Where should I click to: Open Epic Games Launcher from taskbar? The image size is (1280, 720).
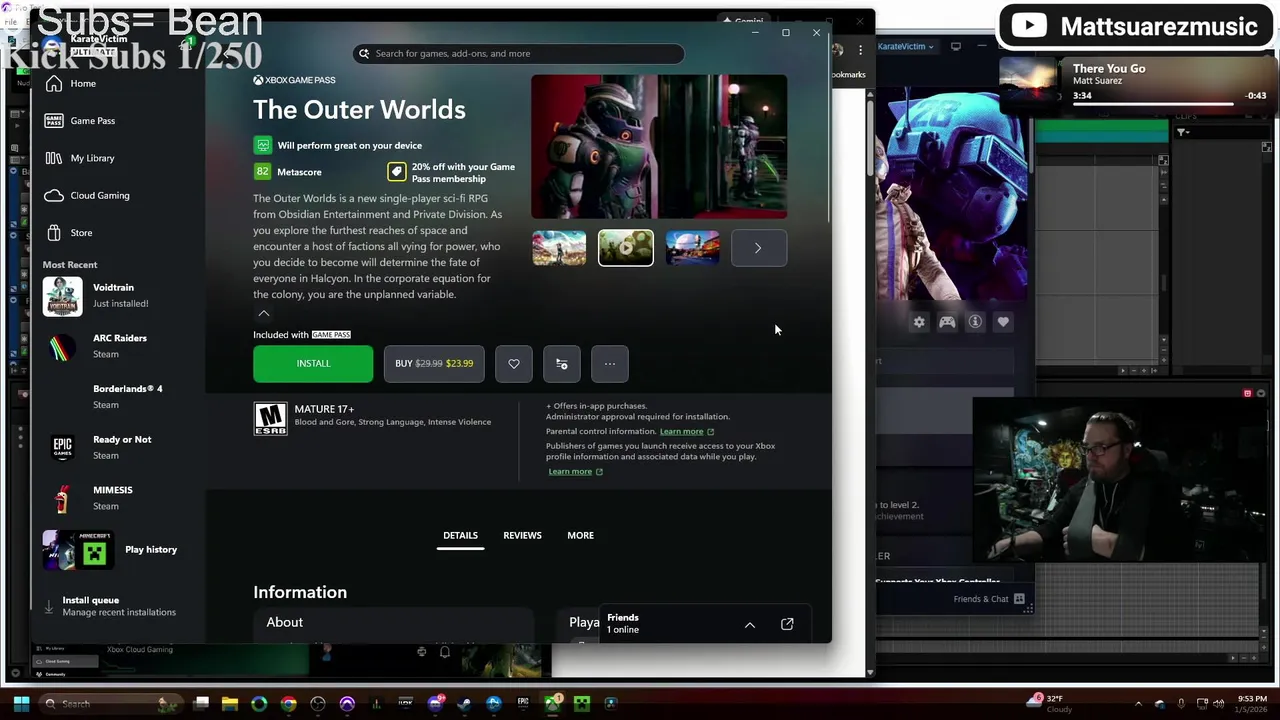pyautogui.click(x=523, y=703)
